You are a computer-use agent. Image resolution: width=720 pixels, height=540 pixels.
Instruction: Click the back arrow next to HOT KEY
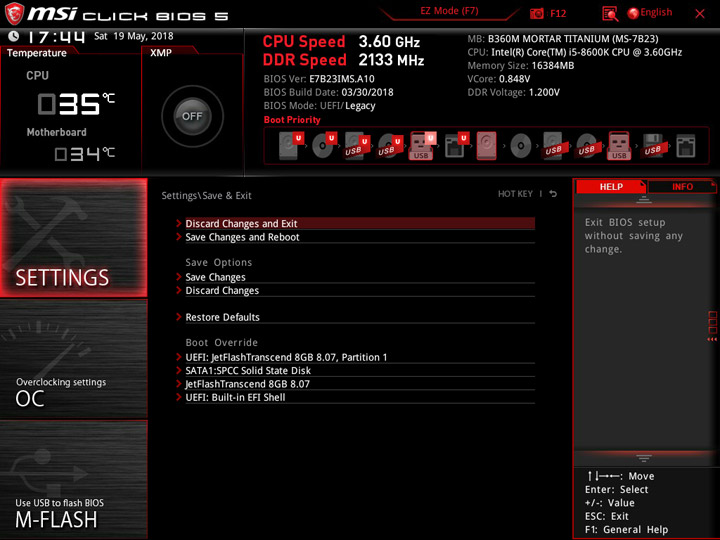tap(553, 194)
